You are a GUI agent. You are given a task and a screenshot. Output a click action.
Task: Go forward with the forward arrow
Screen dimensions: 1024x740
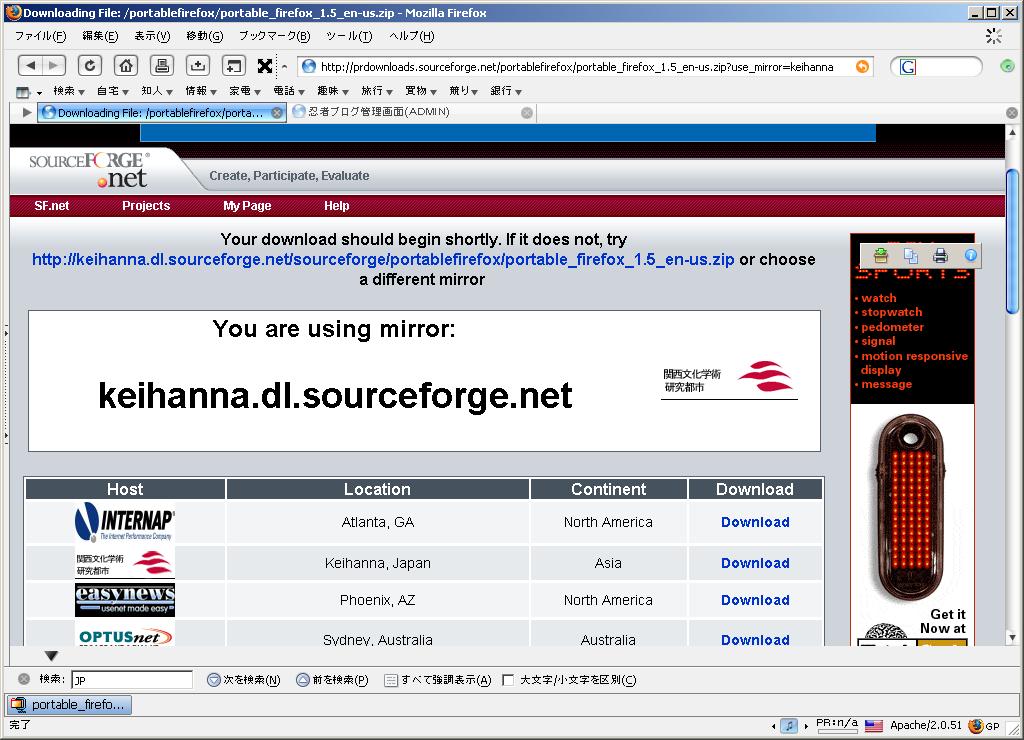[x=54, y=65]
